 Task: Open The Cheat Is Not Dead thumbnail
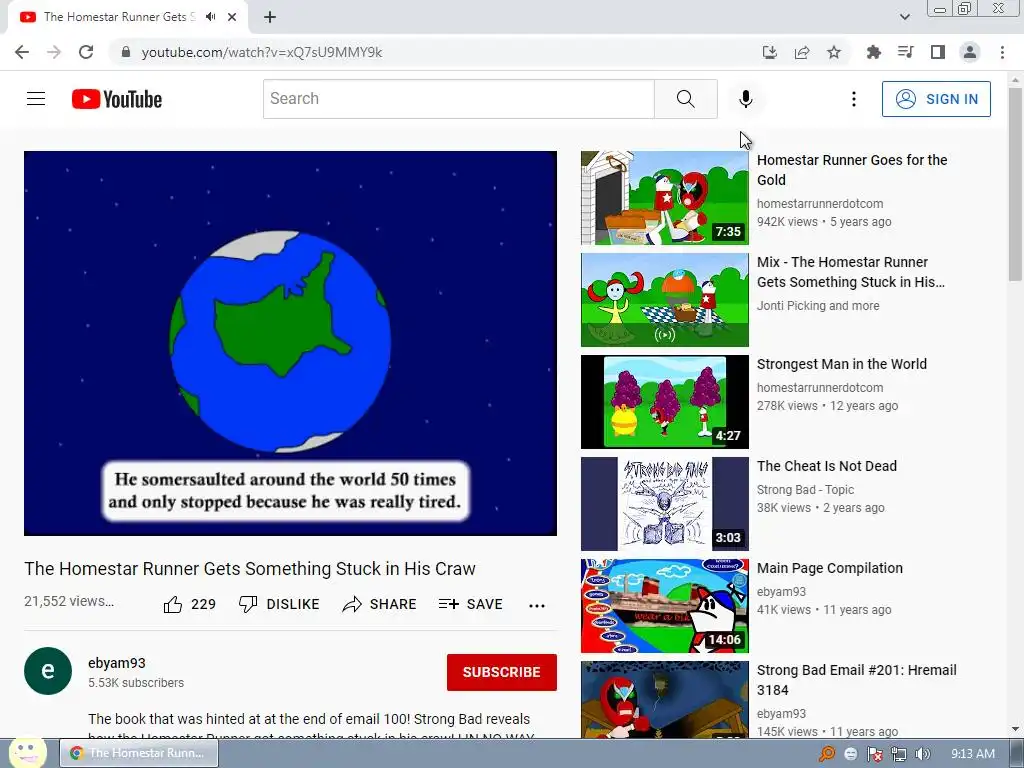pos(665,504)
